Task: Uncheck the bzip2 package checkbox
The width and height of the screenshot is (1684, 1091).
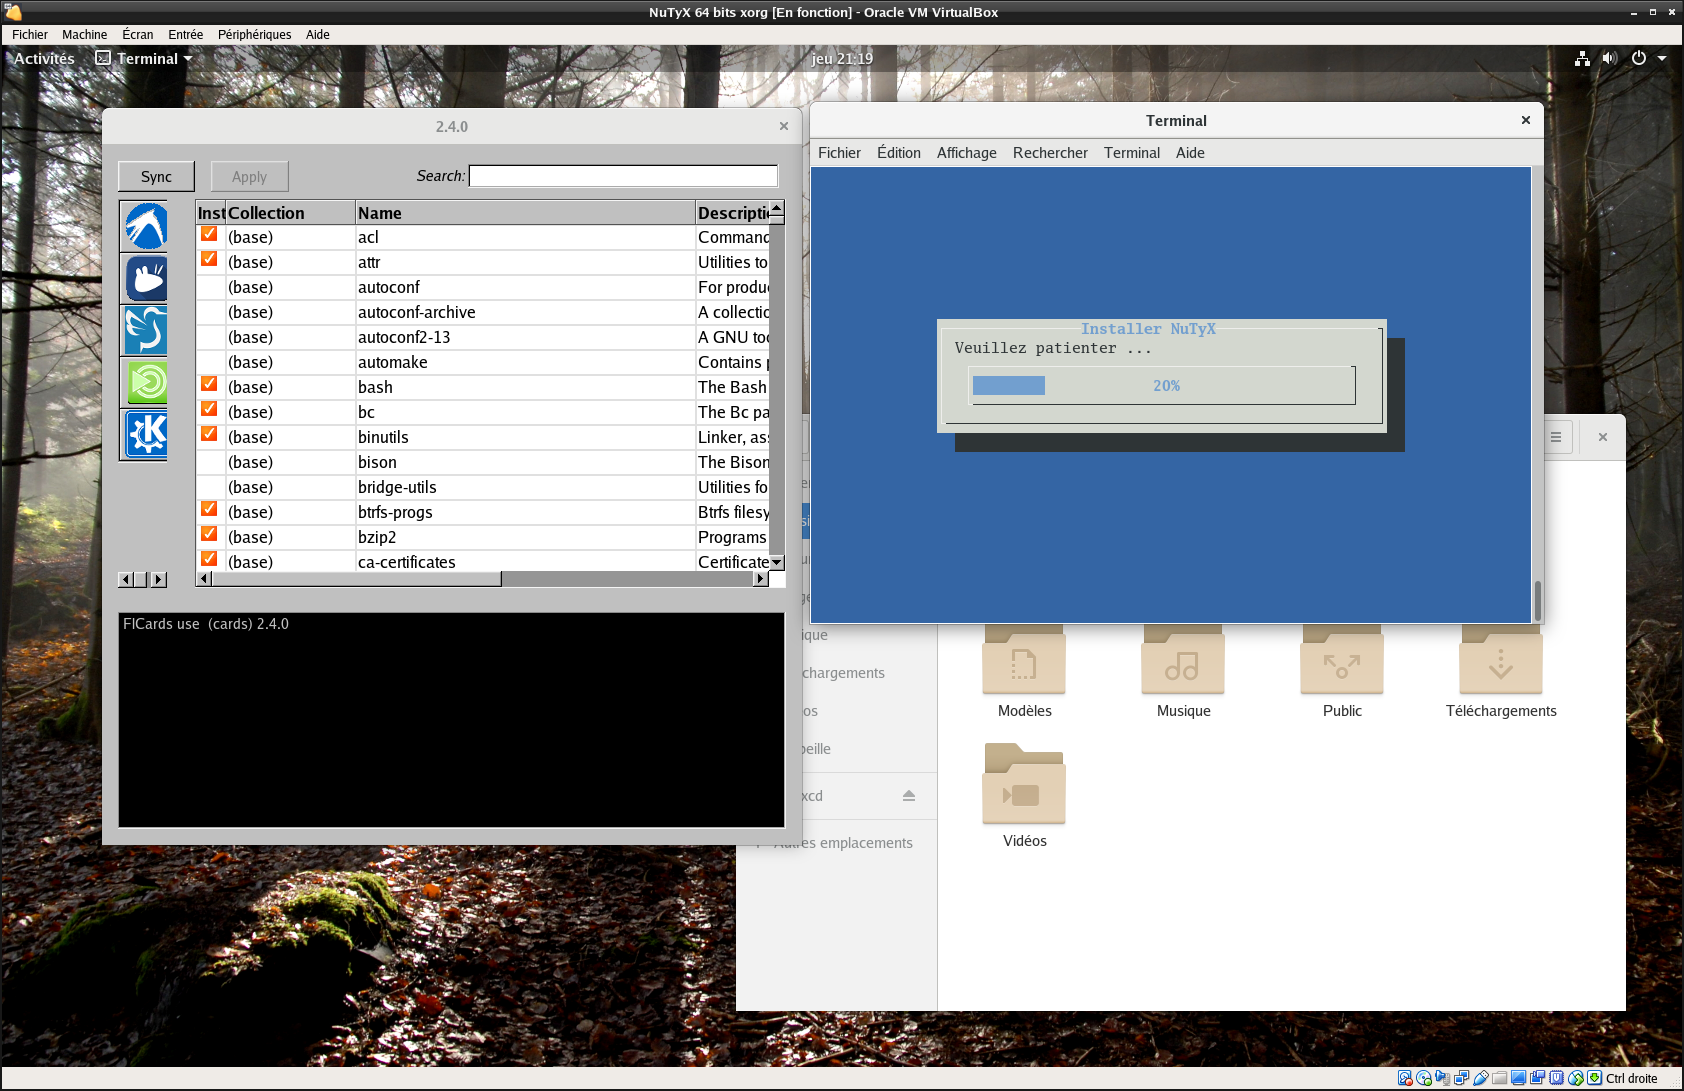Action: coord(209,534)
